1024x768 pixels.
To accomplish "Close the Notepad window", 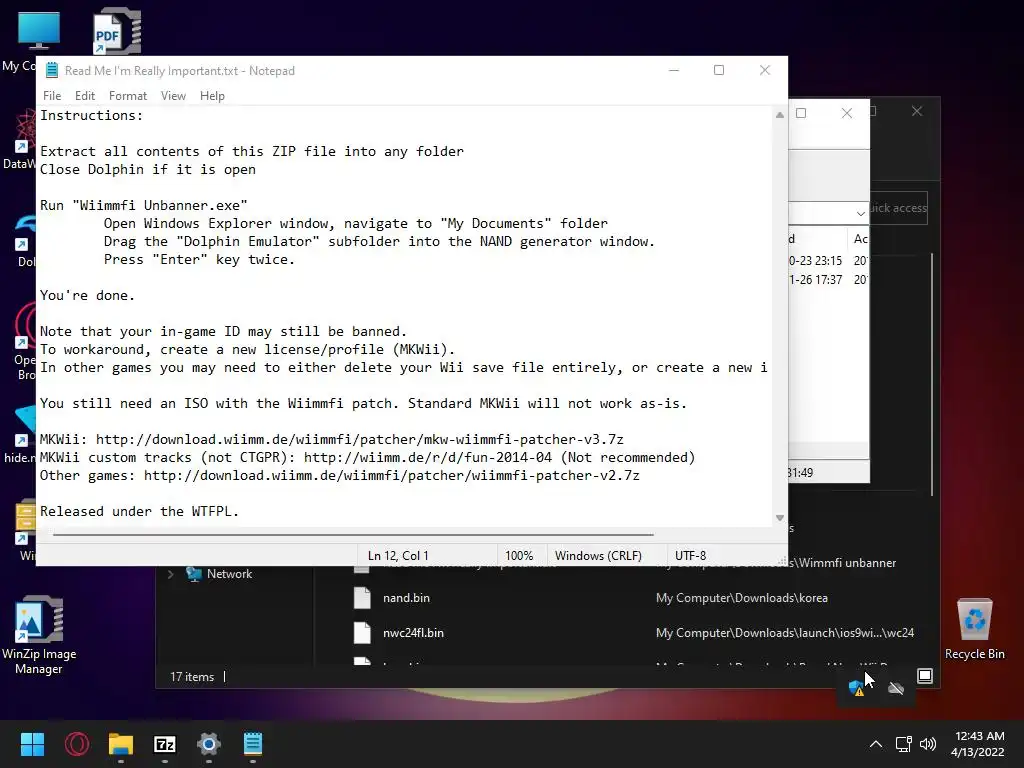I will (765, 71).
